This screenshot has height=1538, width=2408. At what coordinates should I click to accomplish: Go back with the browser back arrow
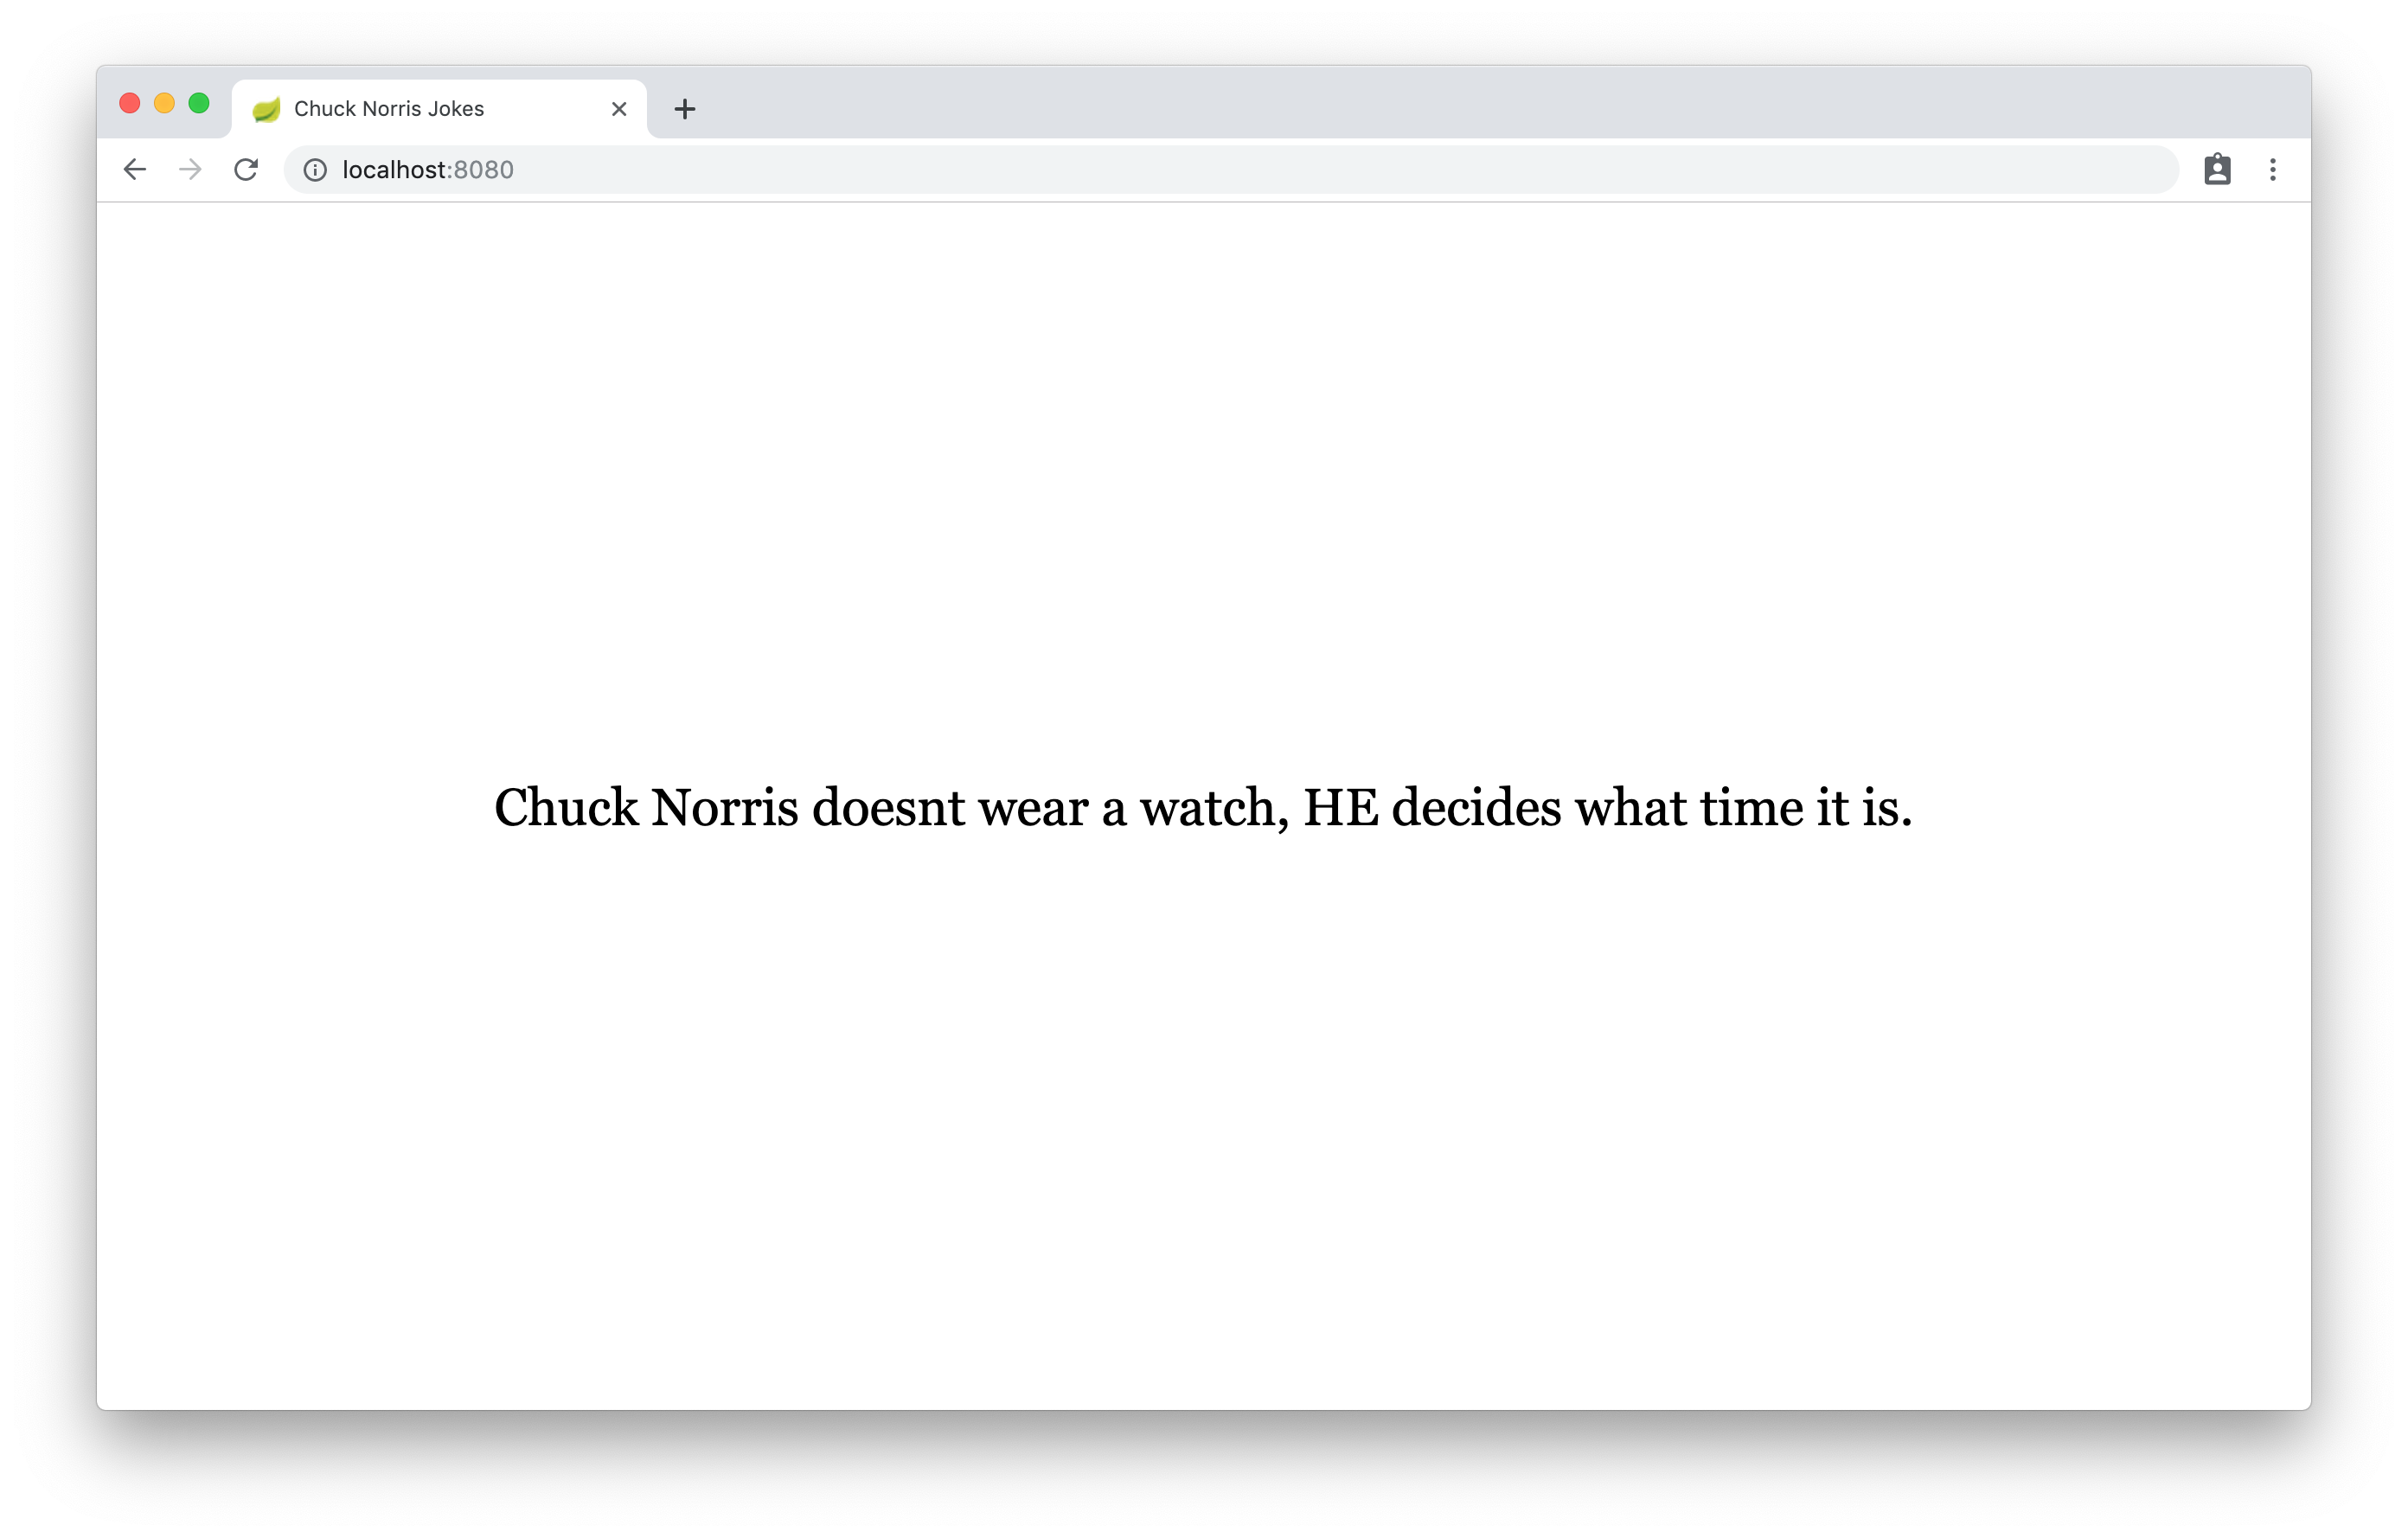135,170
